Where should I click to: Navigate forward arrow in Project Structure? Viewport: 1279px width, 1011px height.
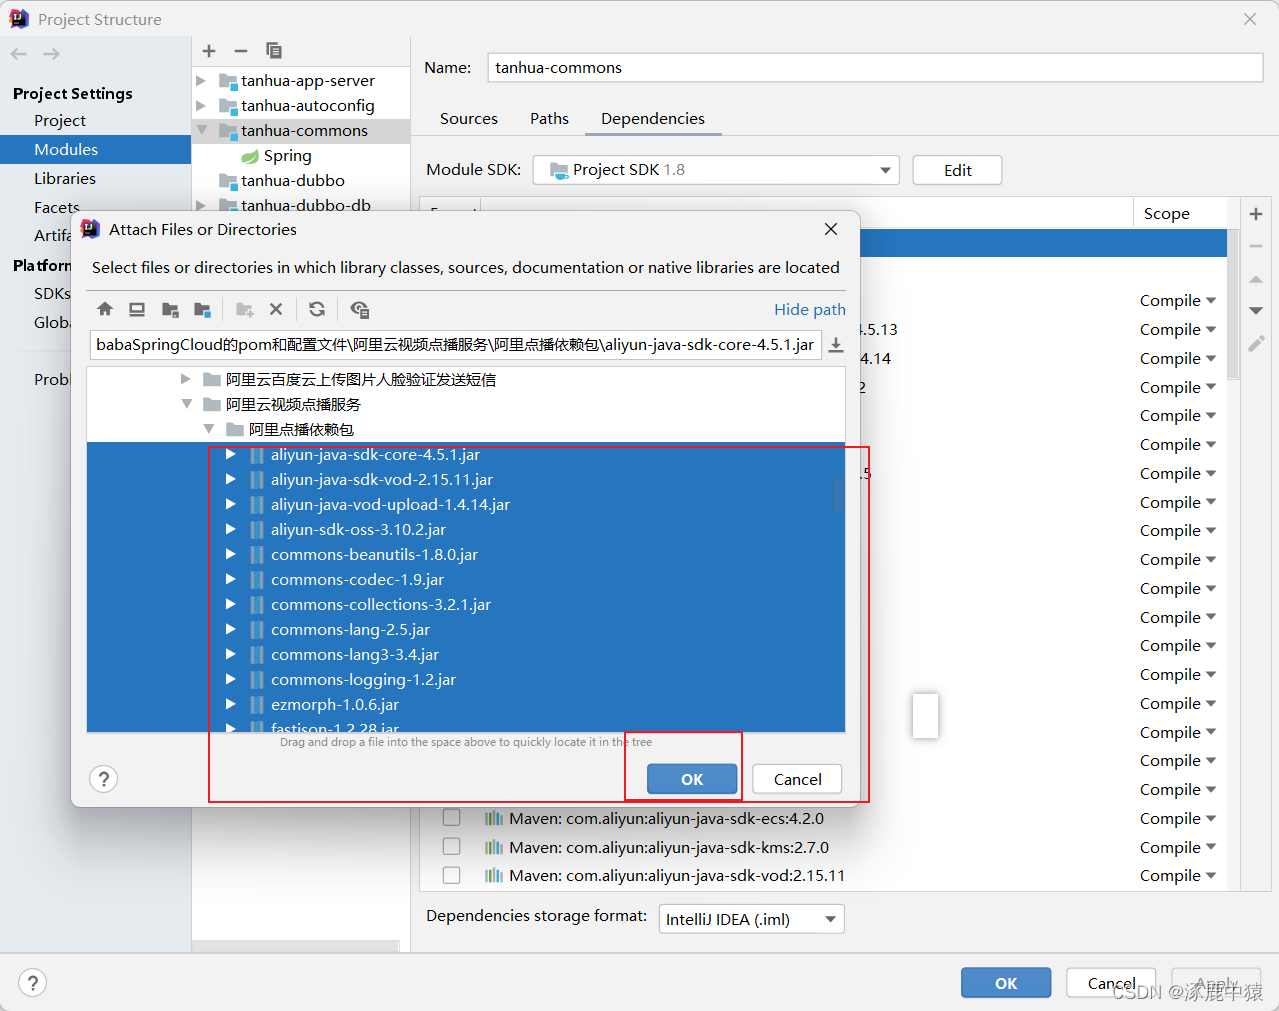(x=51, y=54)
